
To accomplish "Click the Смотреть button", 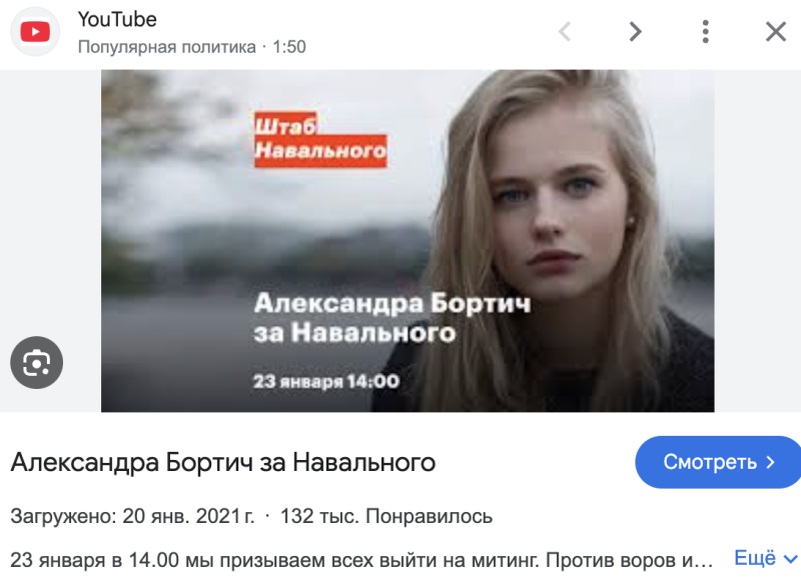I will (x=718, y=462).
